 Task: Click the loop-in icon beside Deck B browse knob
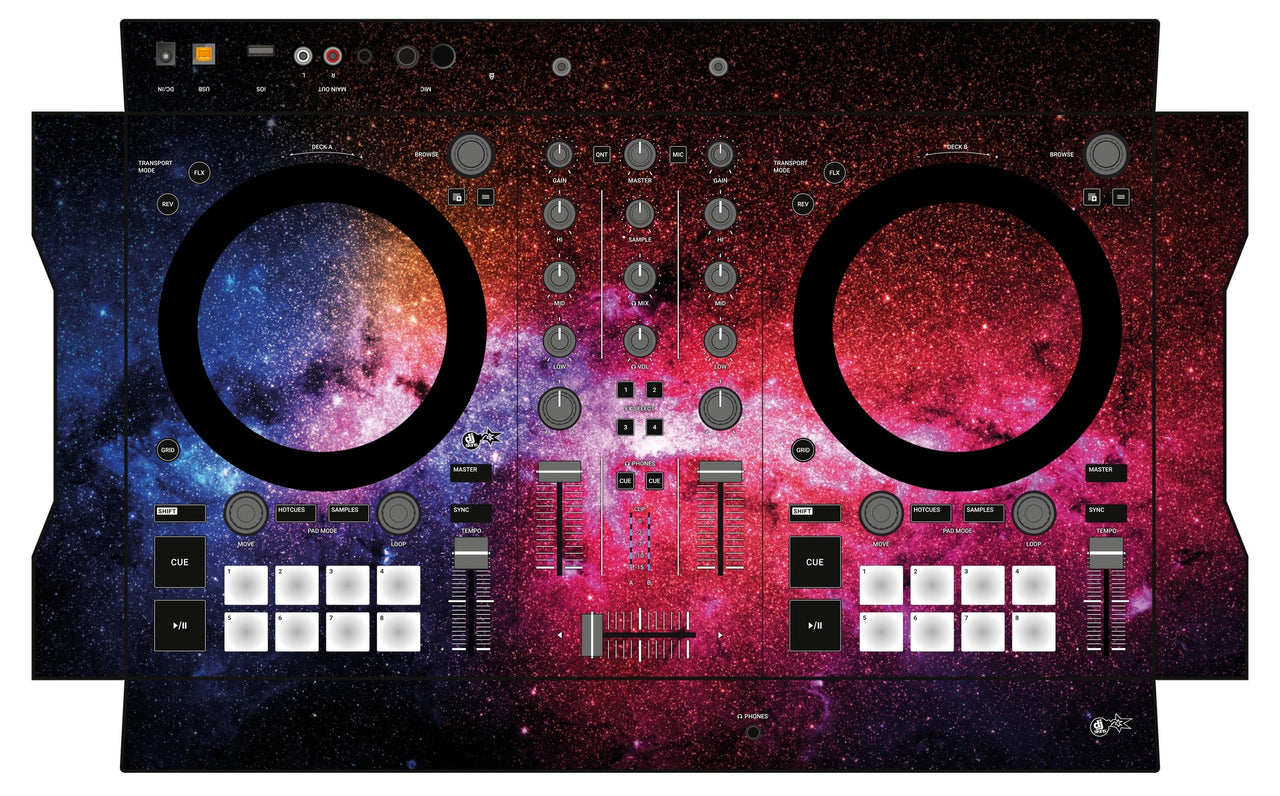(1092, 196)
